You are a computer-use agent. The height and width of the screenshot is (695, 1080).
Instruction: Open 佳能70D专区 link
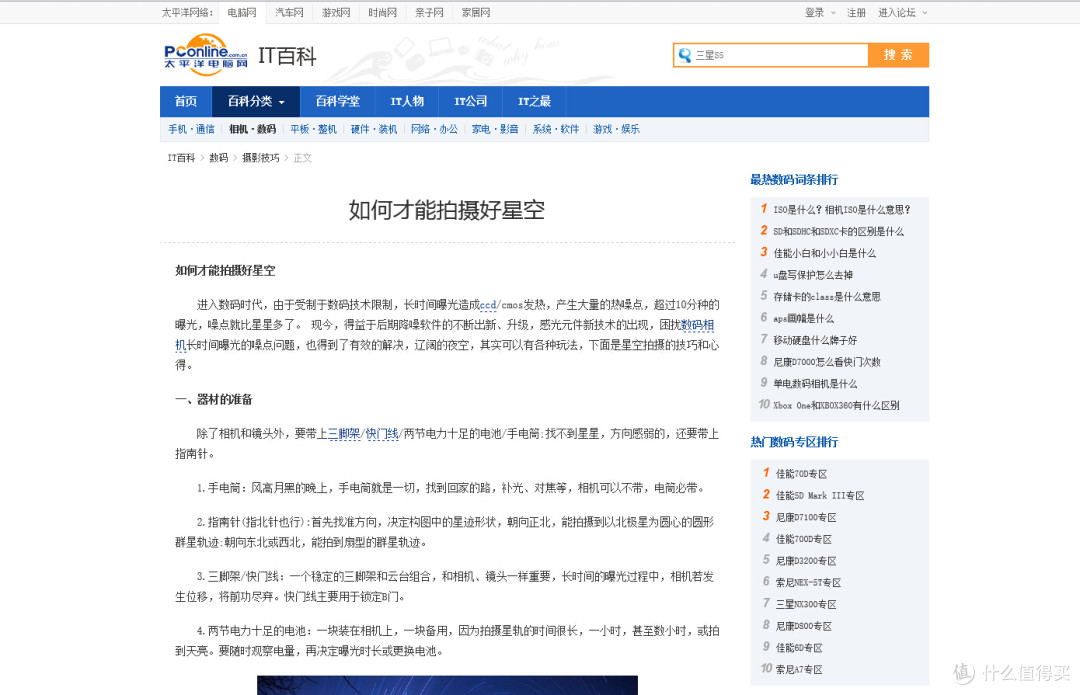coord(801,473)
